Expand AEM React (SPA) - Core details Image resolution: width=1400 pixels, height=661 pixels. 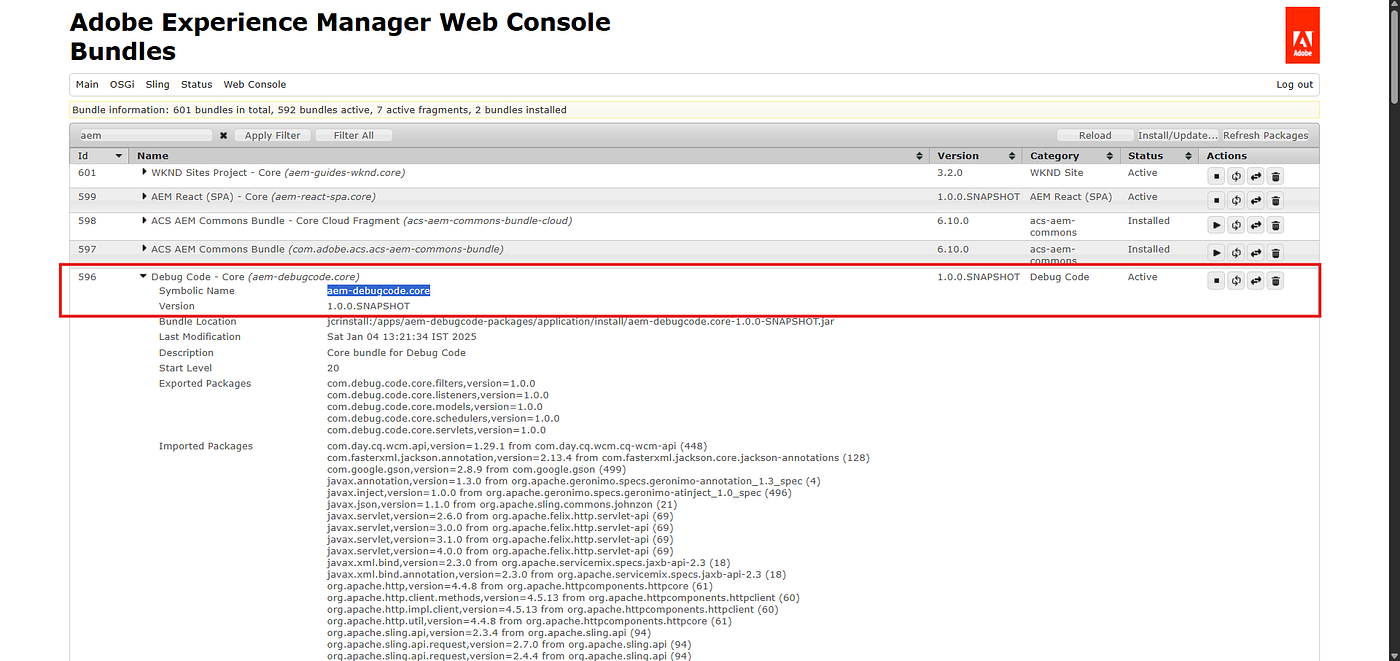144,196
